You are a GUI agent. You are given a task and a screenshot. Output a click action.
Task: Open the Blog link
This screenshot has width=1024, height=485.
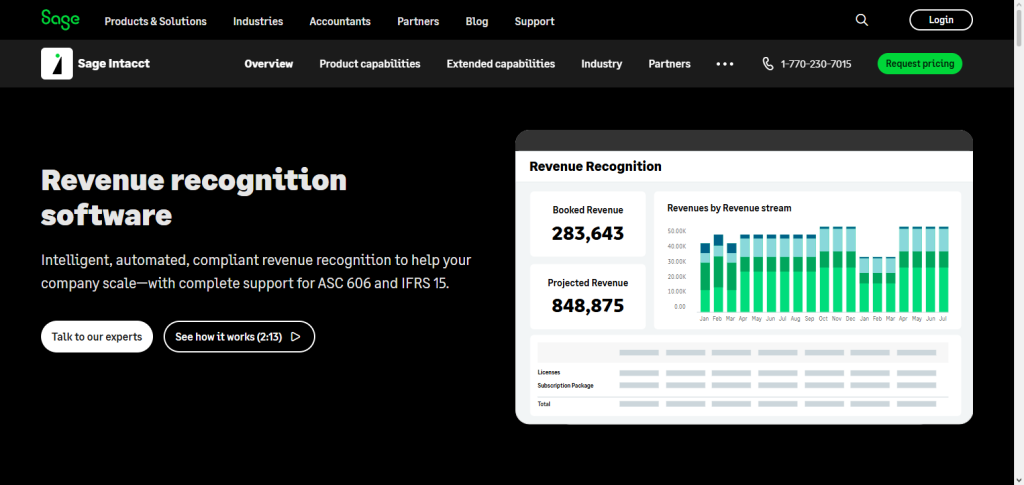tap(477, 21)
